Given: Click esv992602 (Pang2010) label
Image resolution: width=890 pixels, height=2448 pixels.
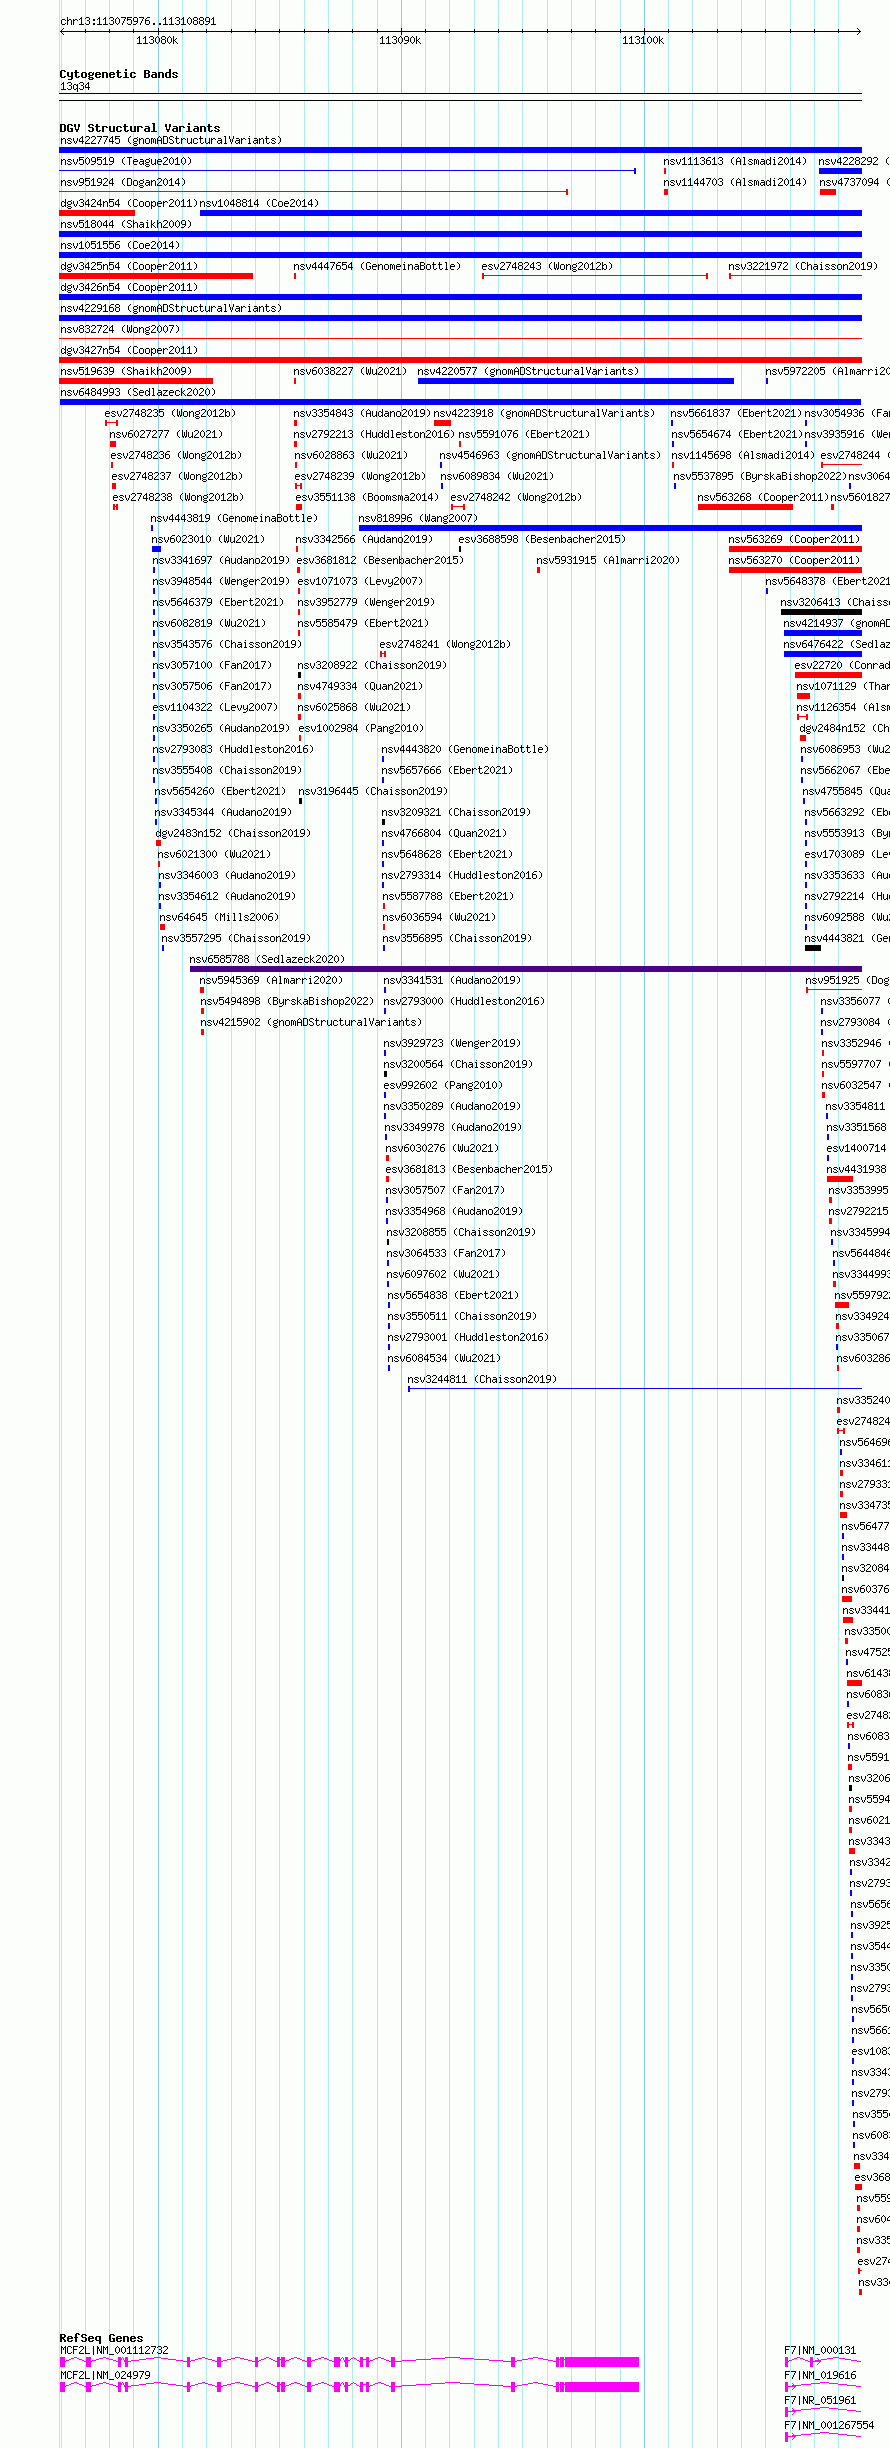Looking at the screenshot, I should pyautogui.click(x=444, y=1085).
